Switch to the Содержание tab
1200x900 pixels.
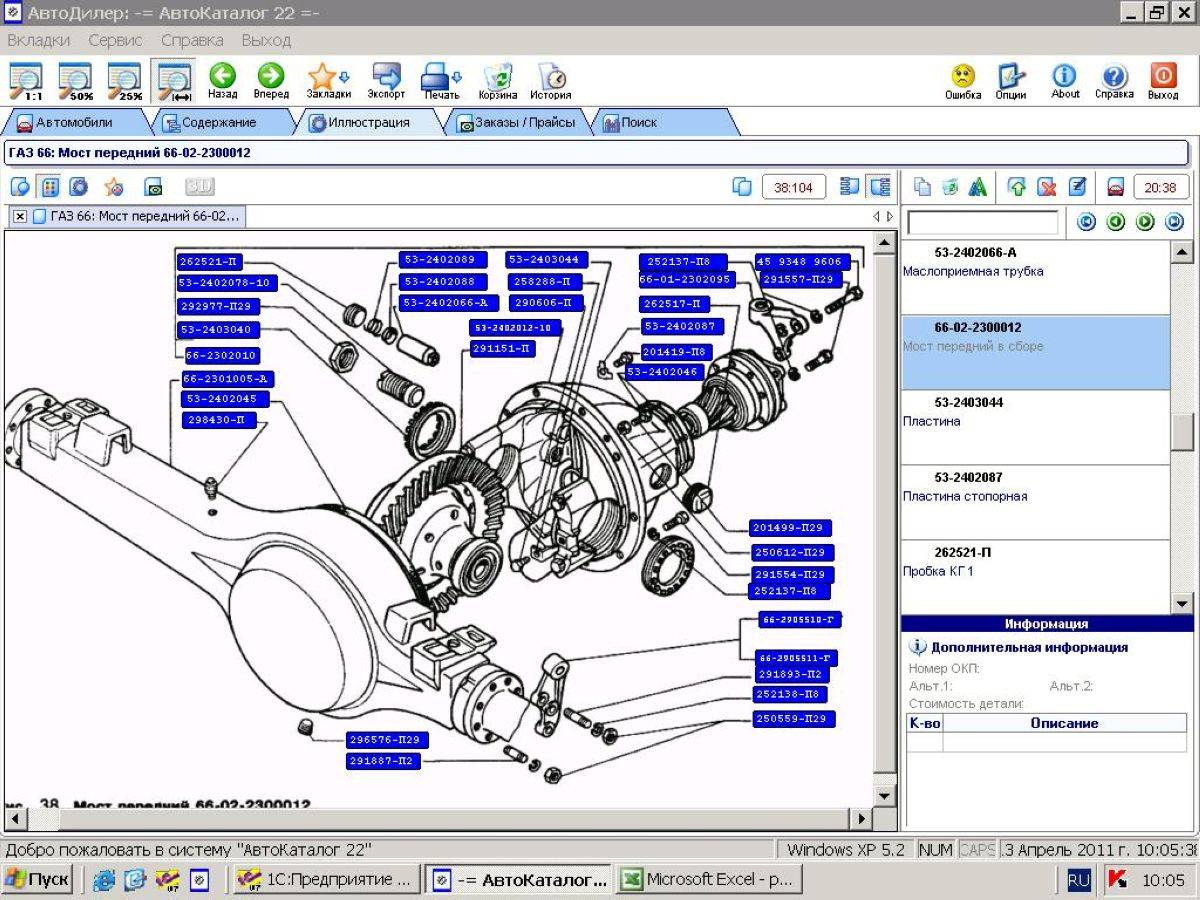coord(218,122)
